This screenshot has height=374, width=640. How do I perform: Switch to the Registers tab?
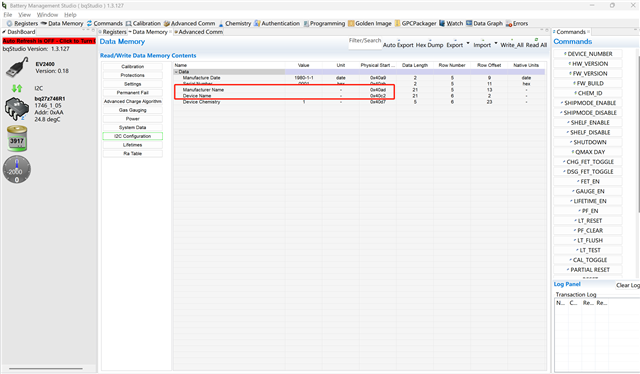(x=113, y=32)
